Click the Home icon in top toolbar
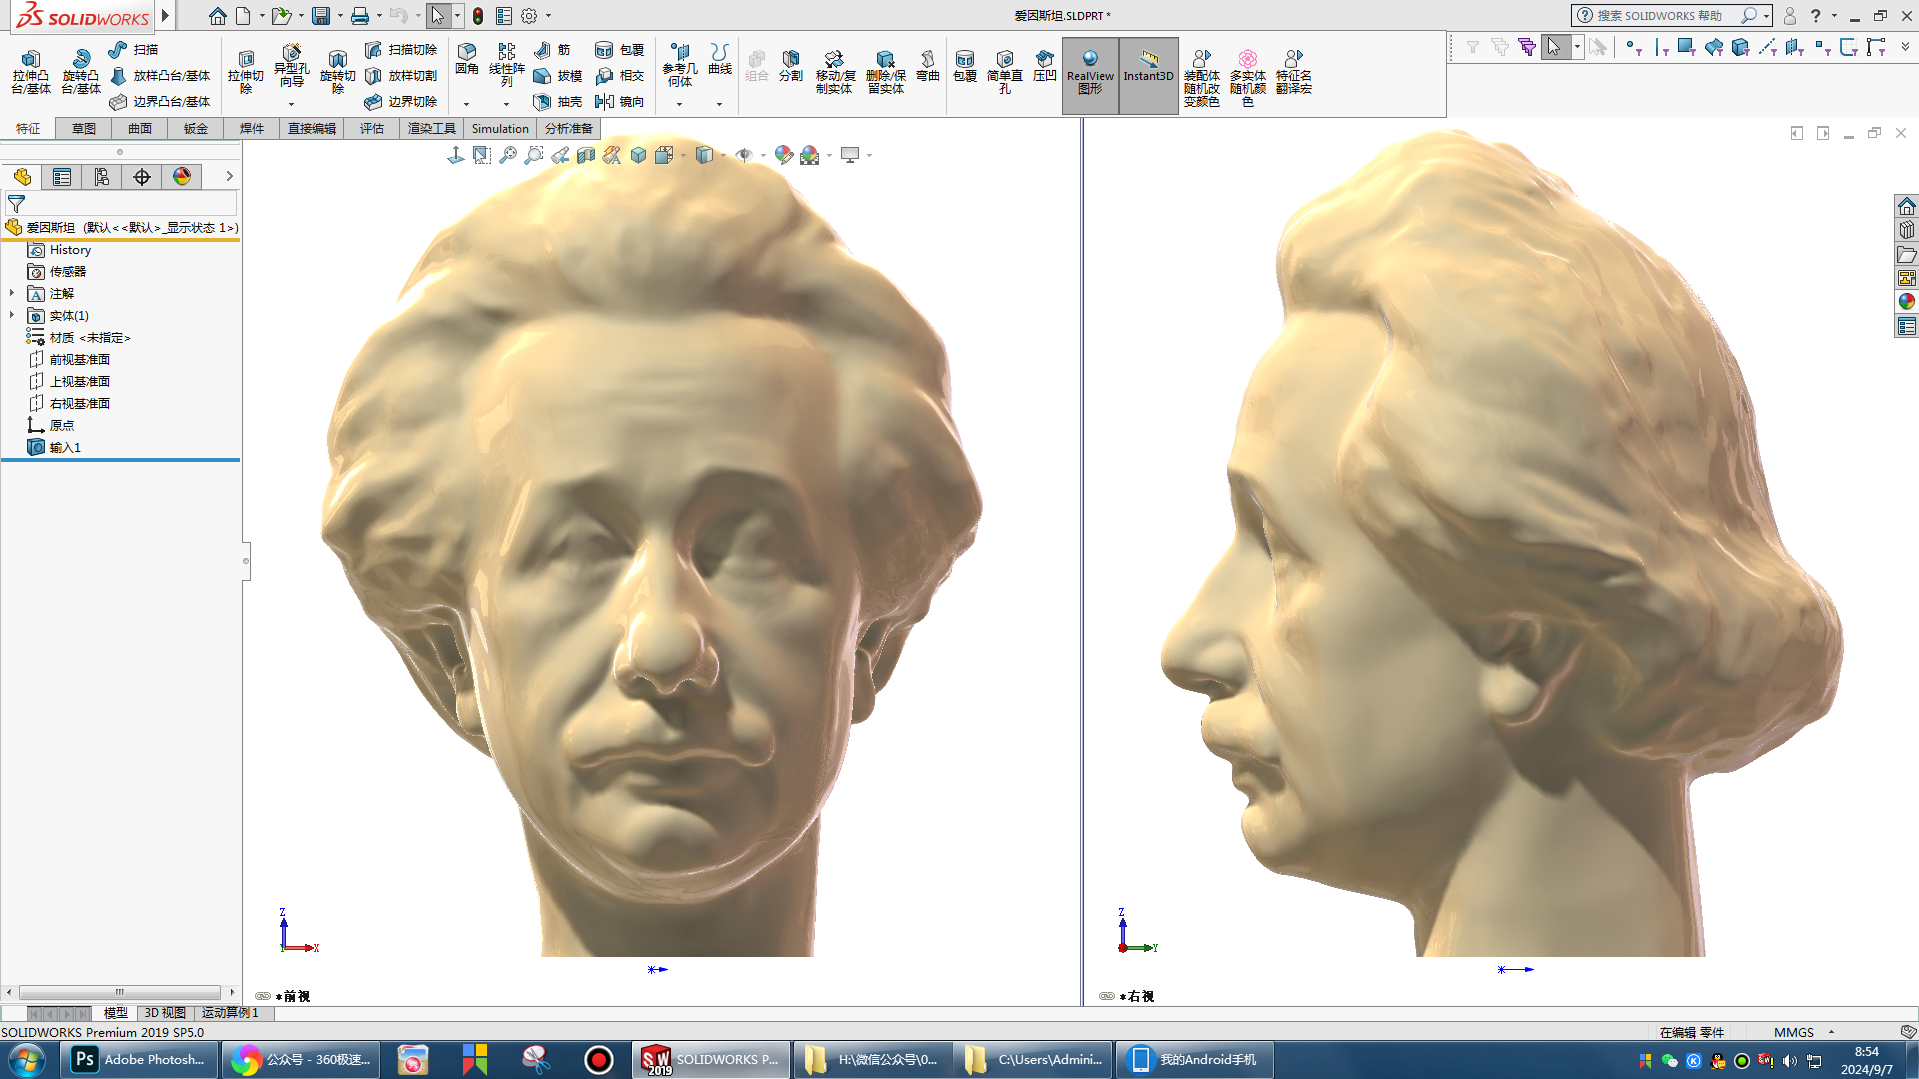This screenshot has width=1919, height=1079. click(217, 16)
